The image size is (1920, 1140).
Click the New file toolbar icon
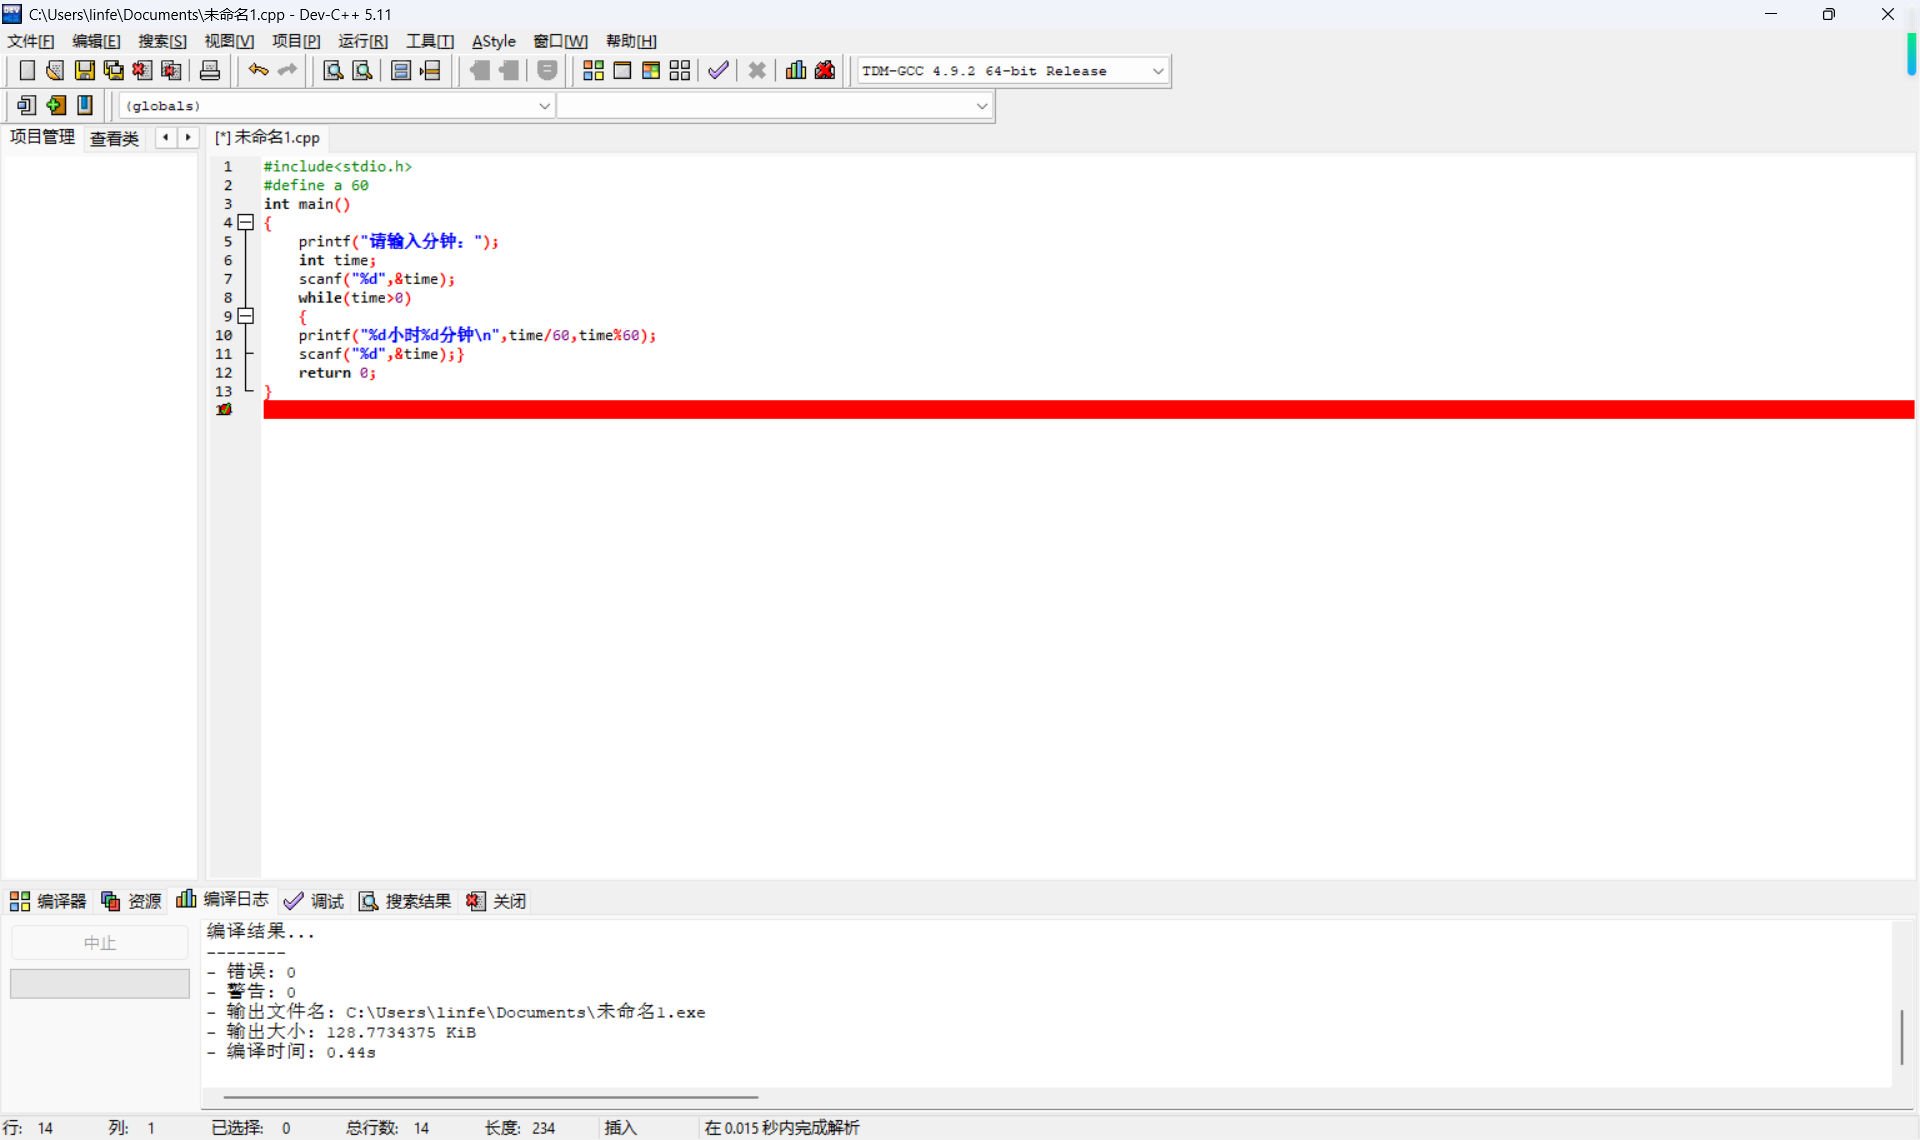click(27, 70)
